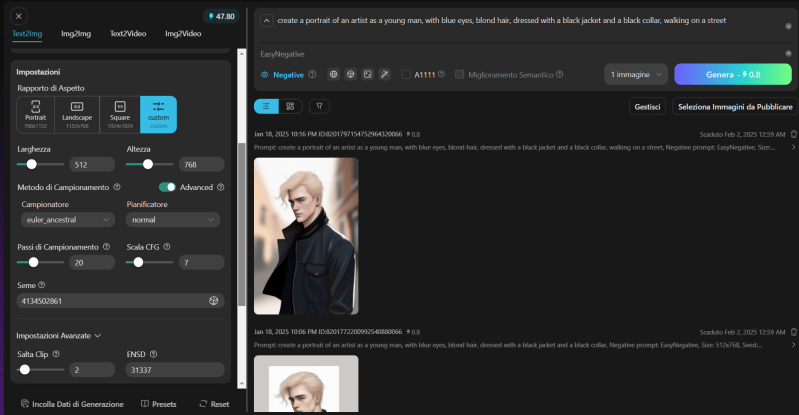799x415 pixels.
Task: Open the filter icon for results
Action: 318,106
